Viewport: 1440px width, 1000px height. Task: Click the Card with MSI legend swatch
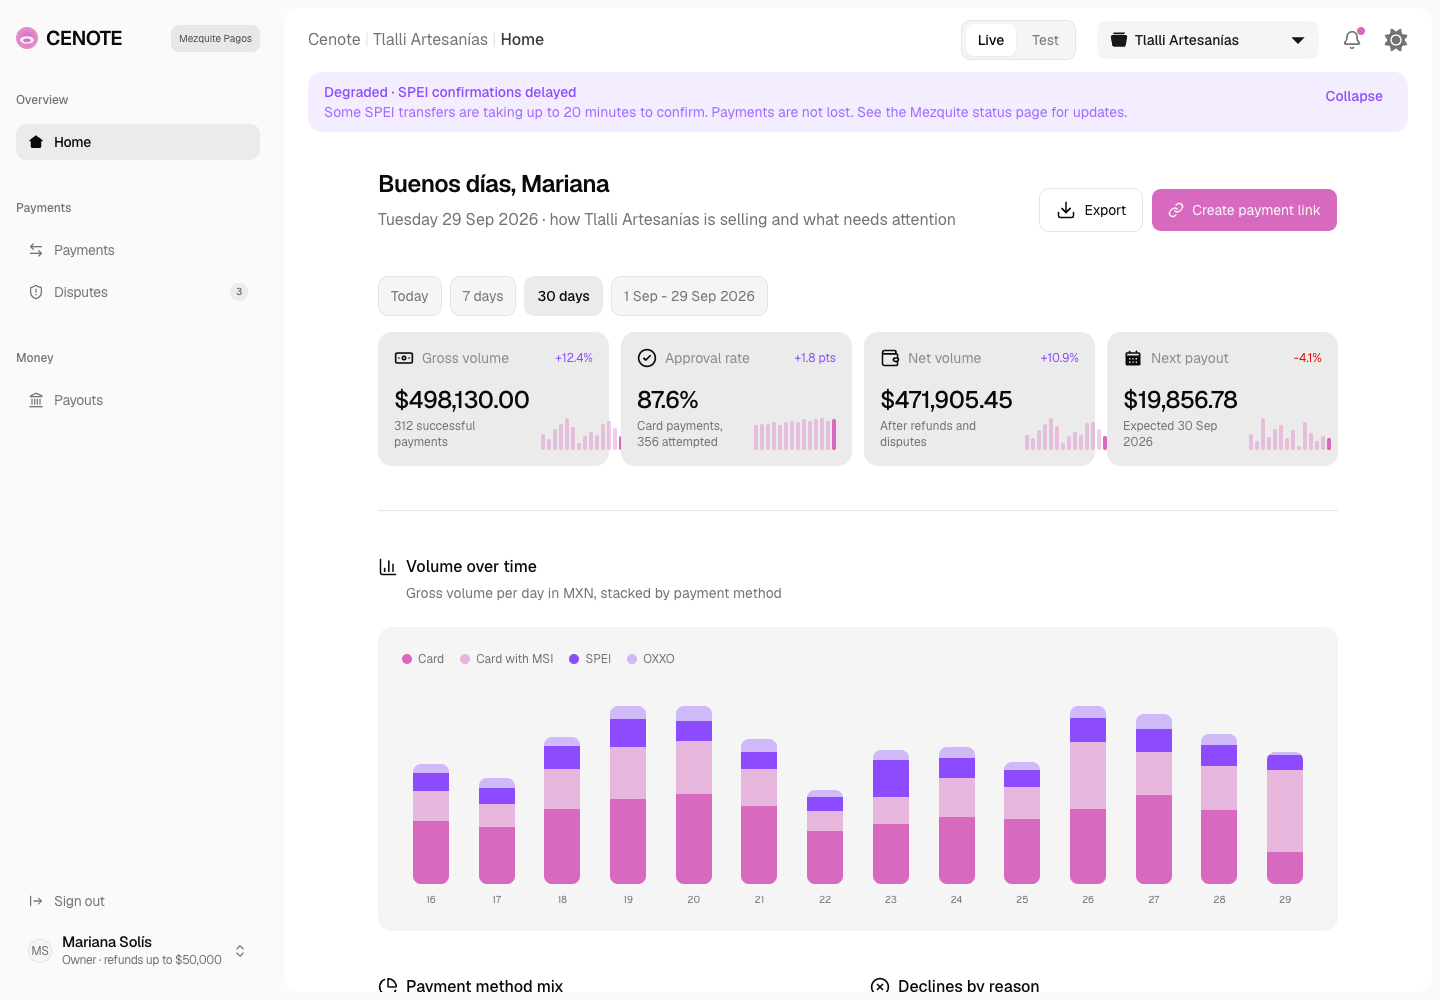click(x=465, y=659)
